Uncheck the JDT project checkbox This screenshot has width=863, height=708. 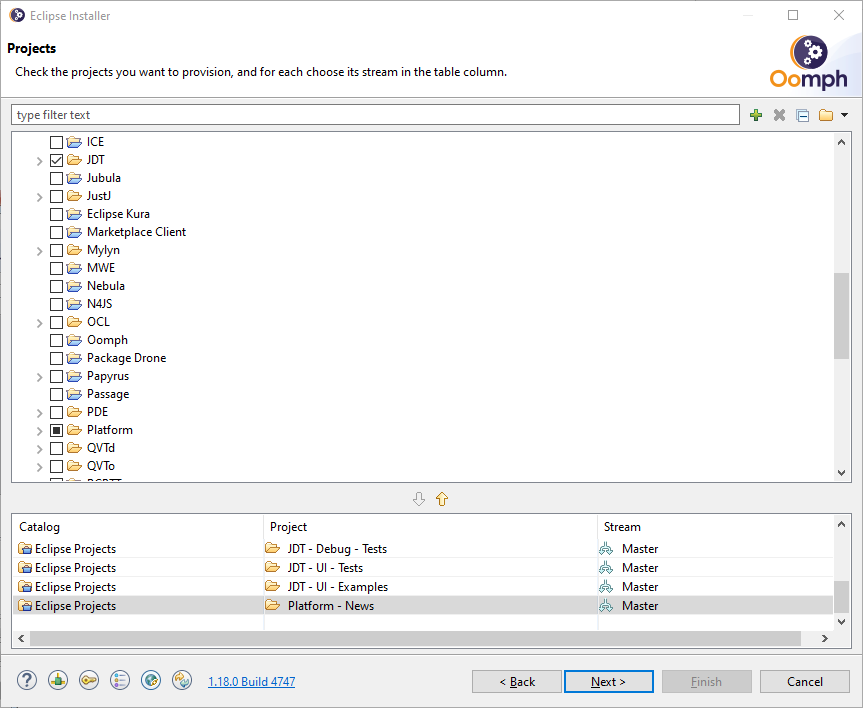[x=56, y=160]
